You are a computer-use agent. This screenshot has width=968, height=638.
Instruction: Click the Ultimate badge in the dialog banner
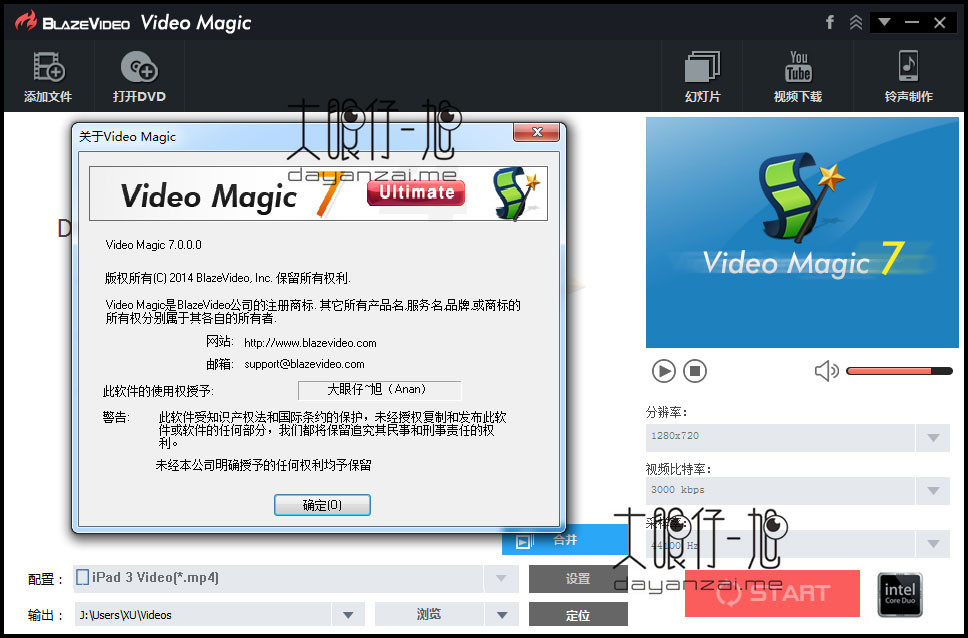416,193
